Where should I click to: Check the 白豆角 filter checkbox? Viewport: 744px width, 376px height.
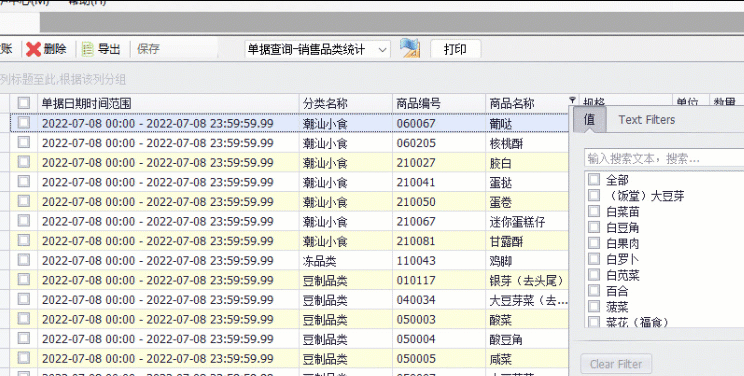click(x=594, y=227)
